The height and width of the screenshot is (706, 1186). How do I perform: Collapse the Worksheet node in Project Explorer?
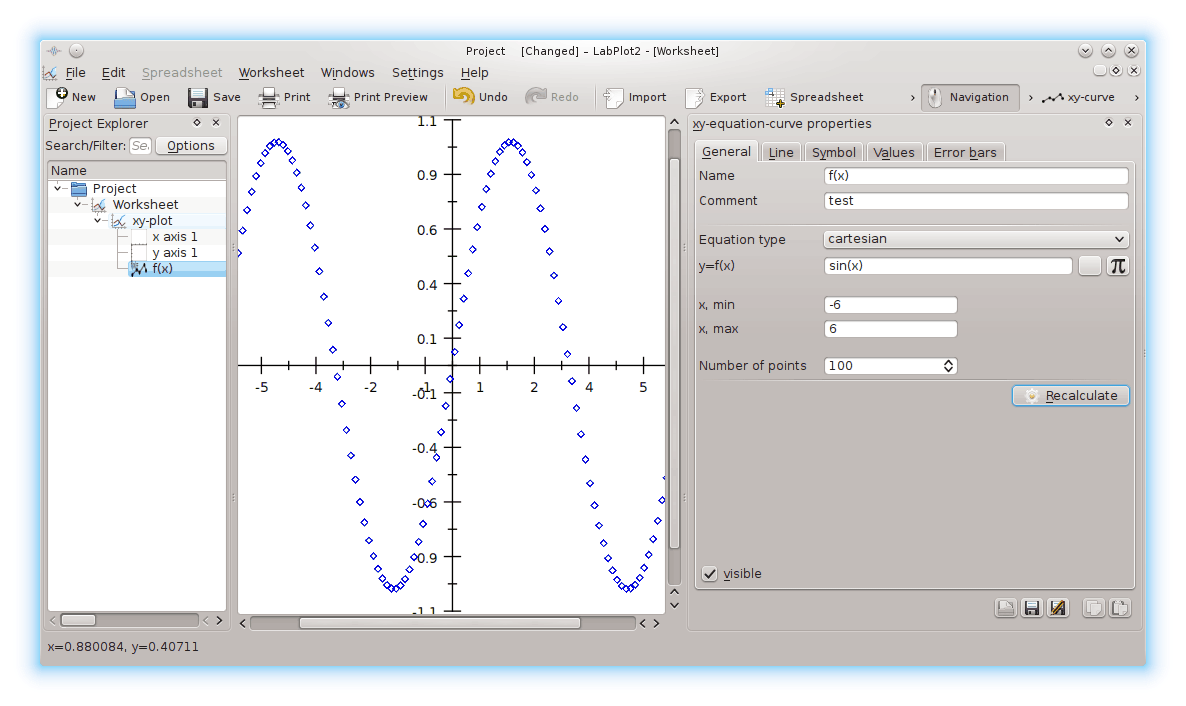pos(77,204)
